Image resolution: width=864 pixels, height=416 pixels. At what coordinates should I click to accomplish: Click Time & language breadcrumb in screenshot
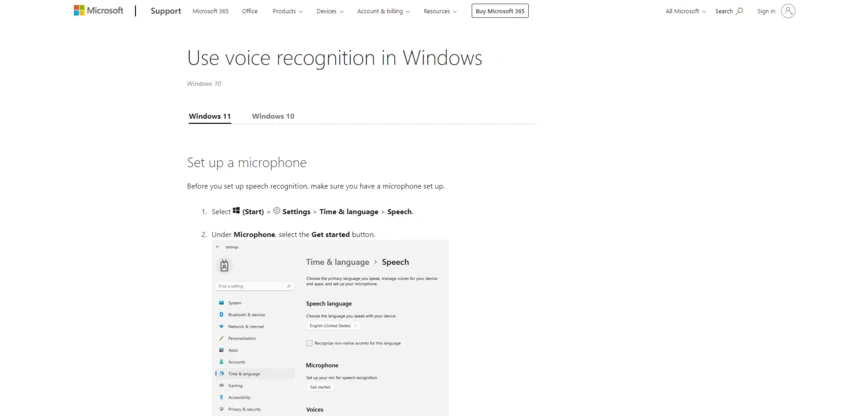(x=338, y=262)
